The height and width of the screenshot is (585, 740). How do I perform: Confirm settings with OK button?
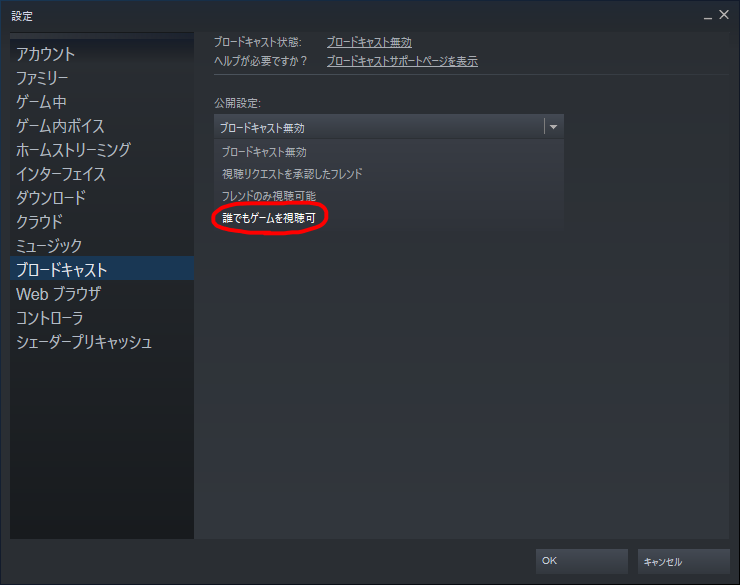pos(581,561)
